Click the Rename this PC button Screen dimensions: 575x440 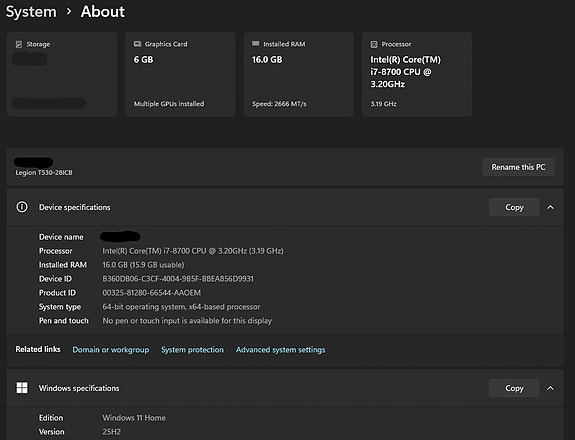[518, 167]
